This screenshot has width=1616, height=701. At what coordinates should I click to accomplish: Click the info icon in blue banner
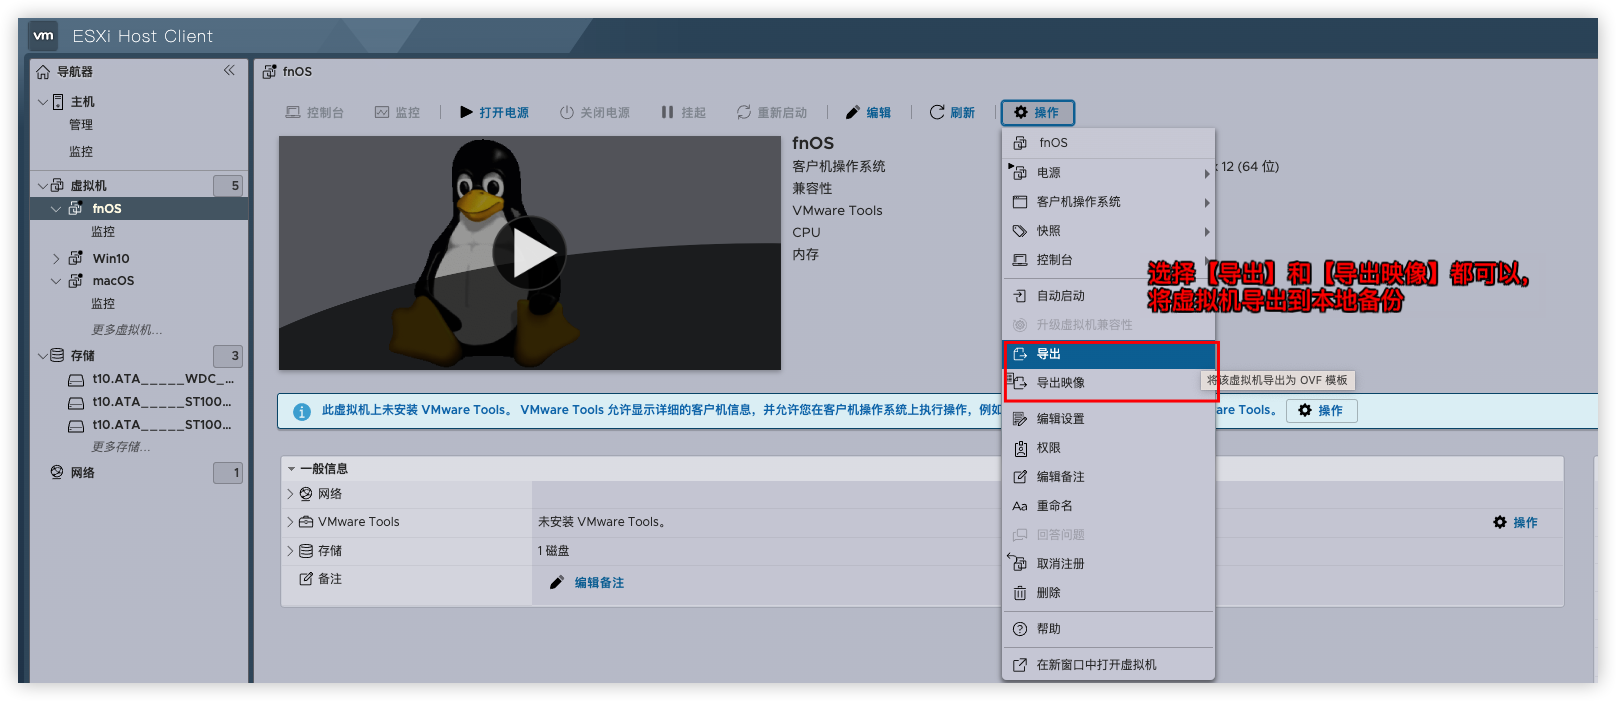pyautogui.click(x=301, y=412)
